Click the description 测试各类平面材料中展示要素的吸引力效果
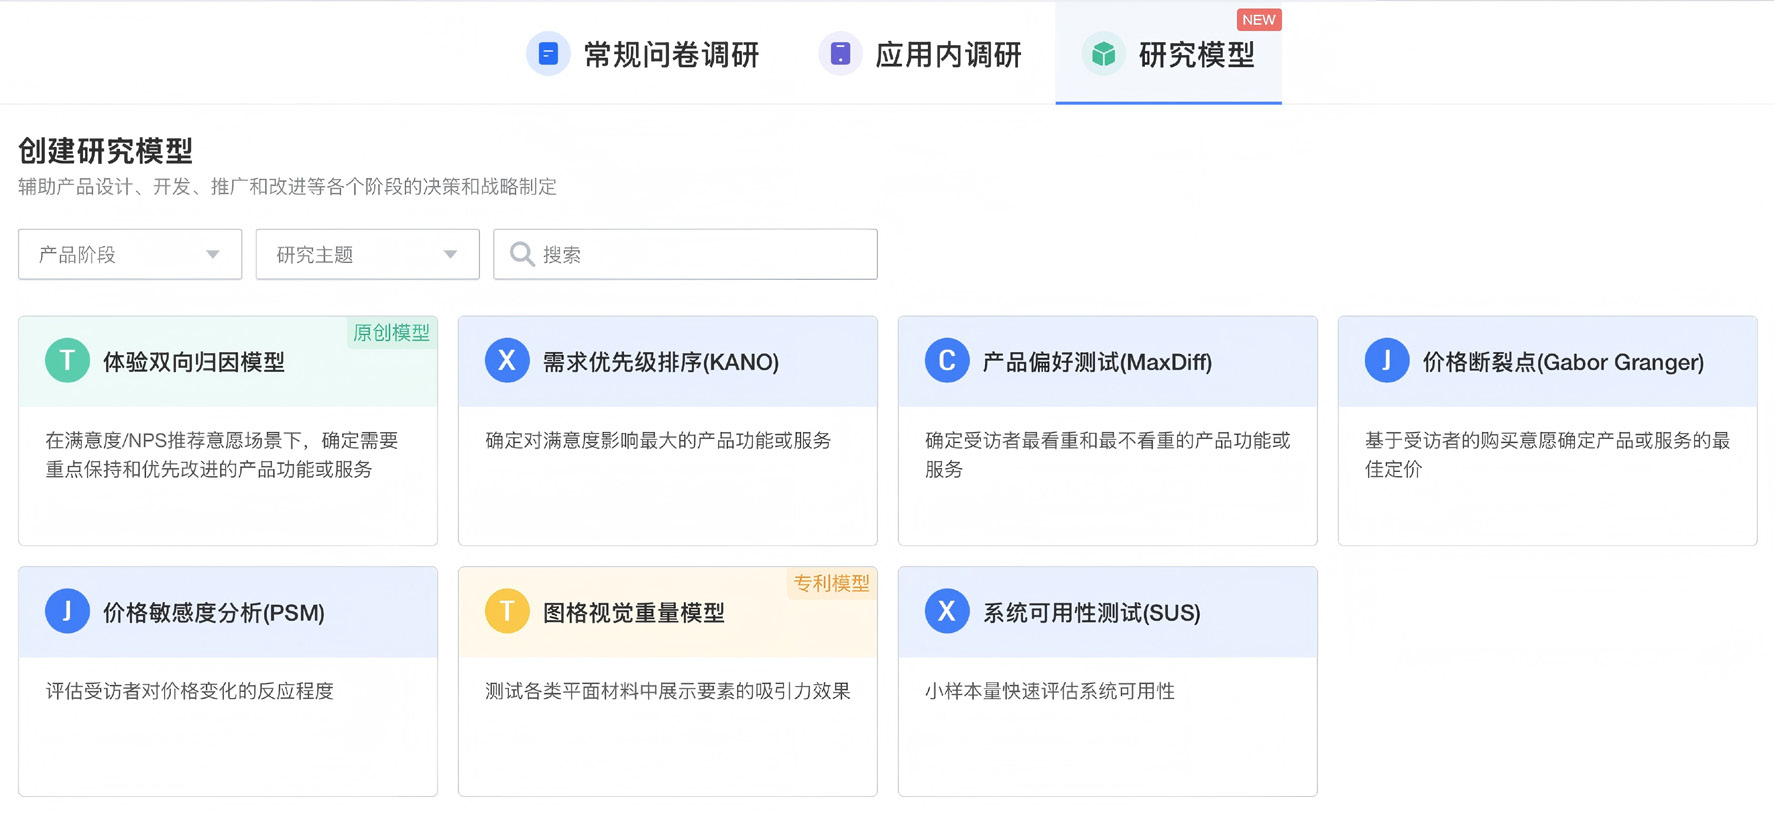1774x813 pixels. click(668, 691)
